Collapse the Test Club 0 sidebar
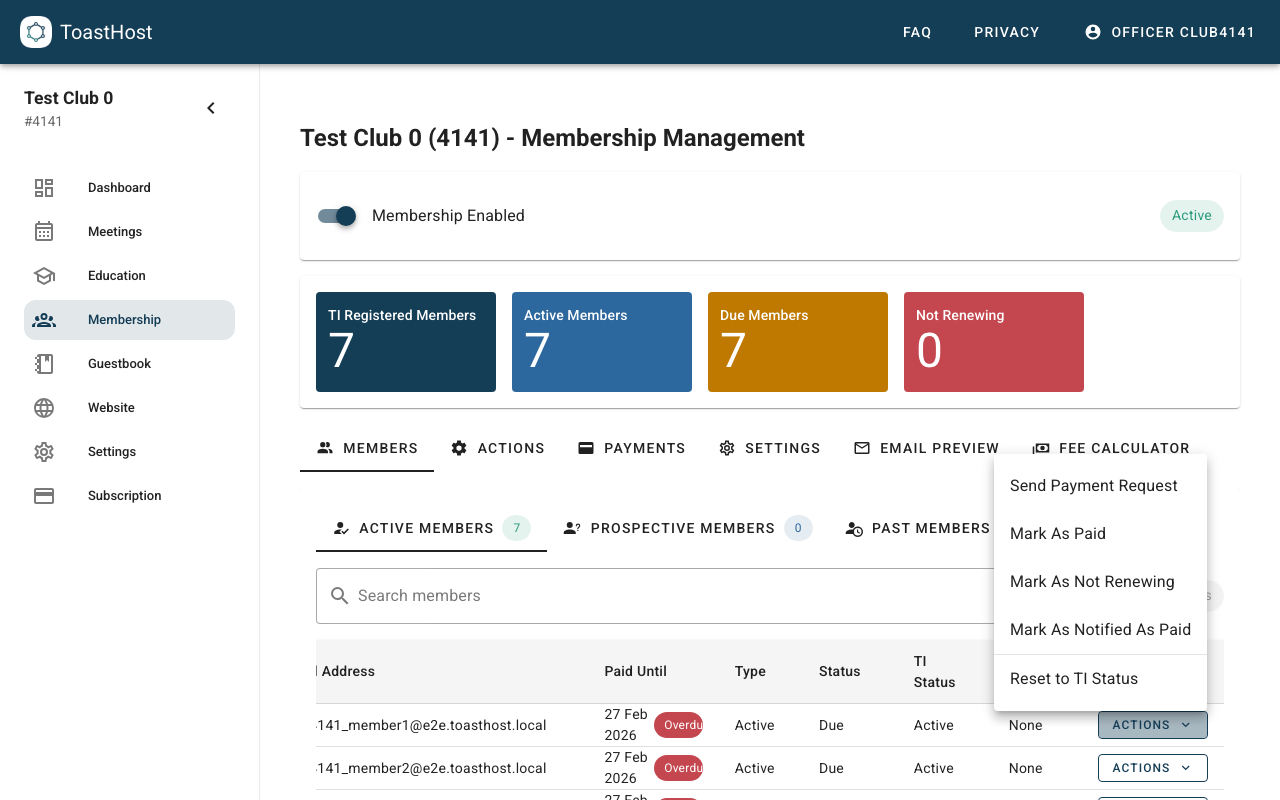1280x800 pixels. (x=210, y=107)
